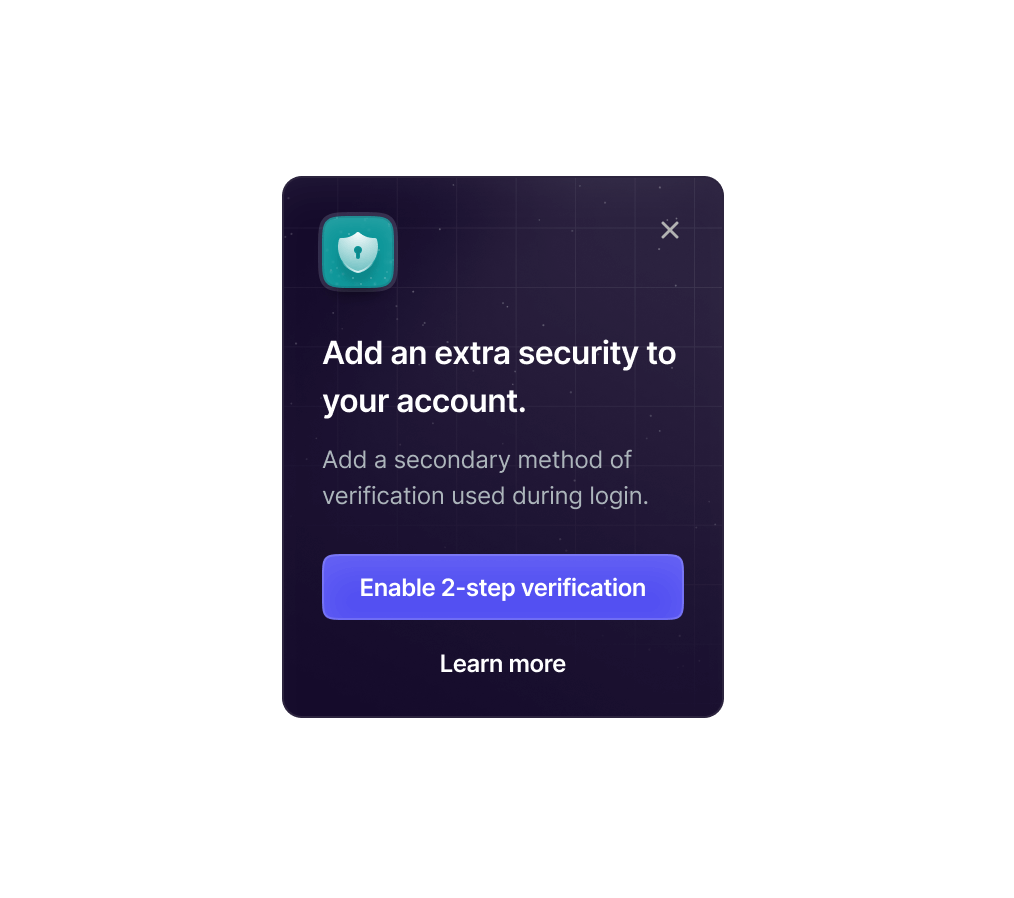The width and height of the screenshot is (1014, 898).
Task: Click the white 'Learn more' text
Action: pos(502,664)
